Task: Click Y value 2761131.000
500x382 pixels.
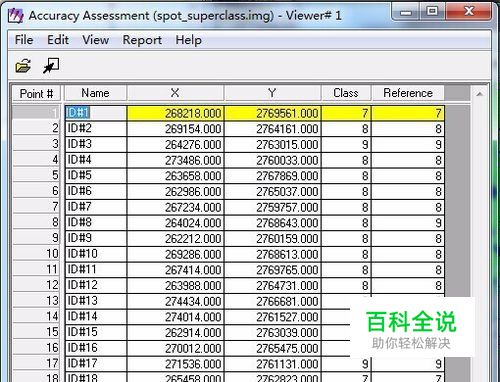Action: [273, 364]
